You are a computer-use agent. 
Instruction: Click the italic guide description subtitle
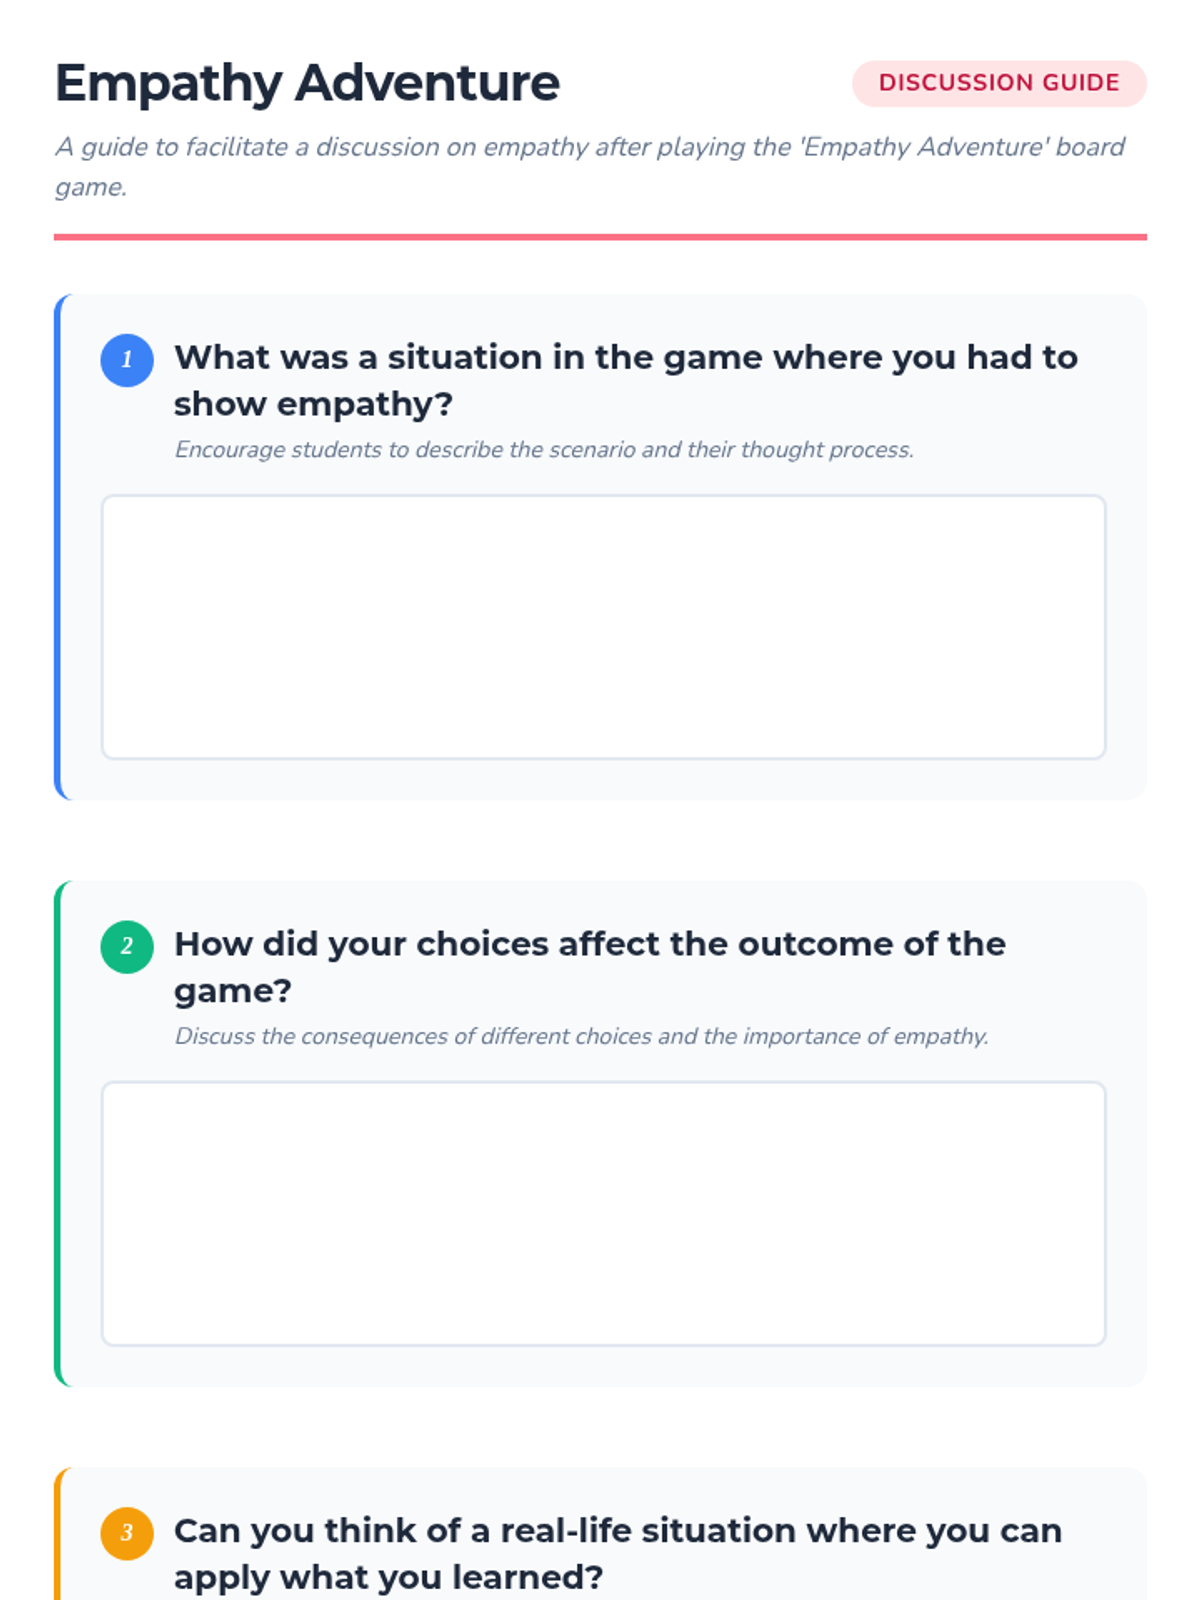click(x=590, y=148)
